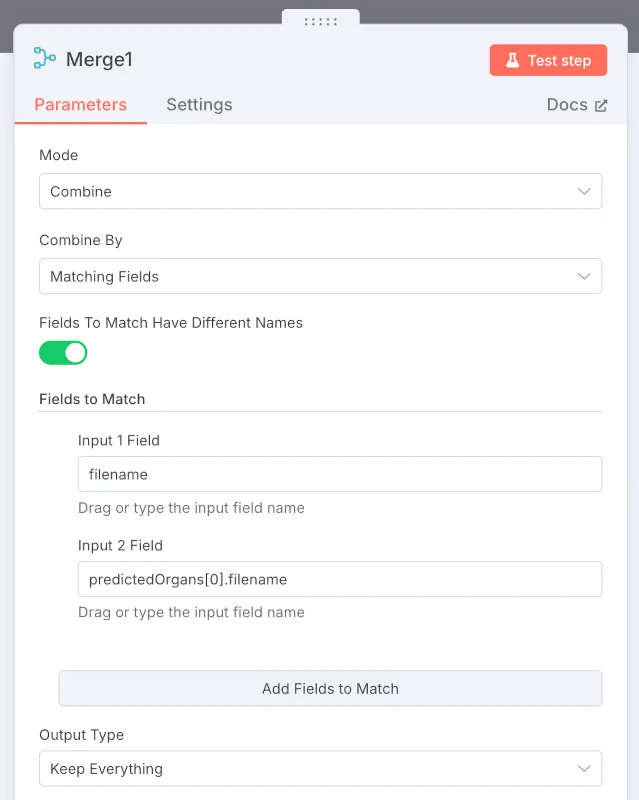639x800 pixels.
Task: Switch to the Parameters tab
Action: click(x=80, y=104)
